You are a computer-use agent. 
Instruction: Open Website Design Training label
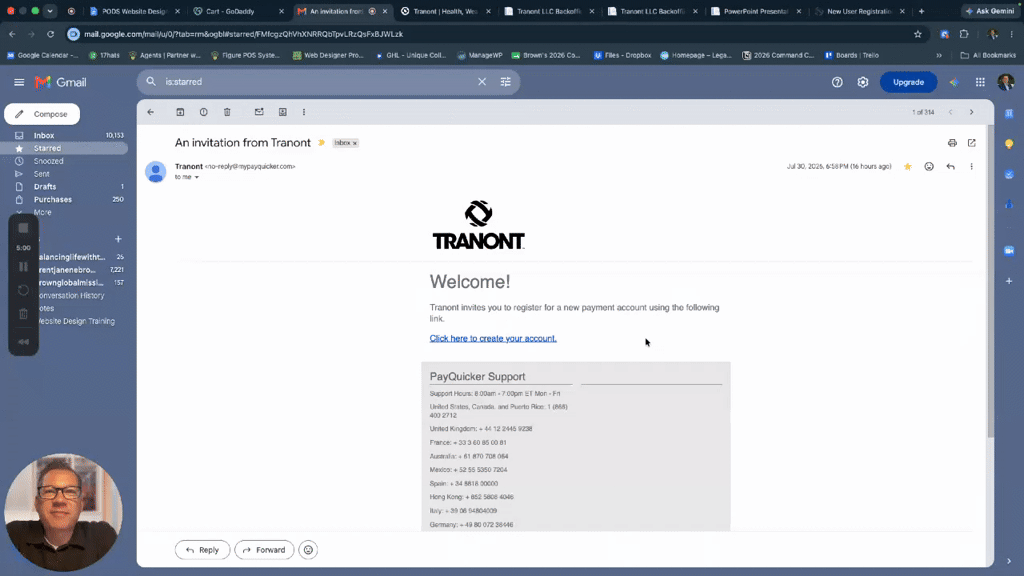(75, 321)
